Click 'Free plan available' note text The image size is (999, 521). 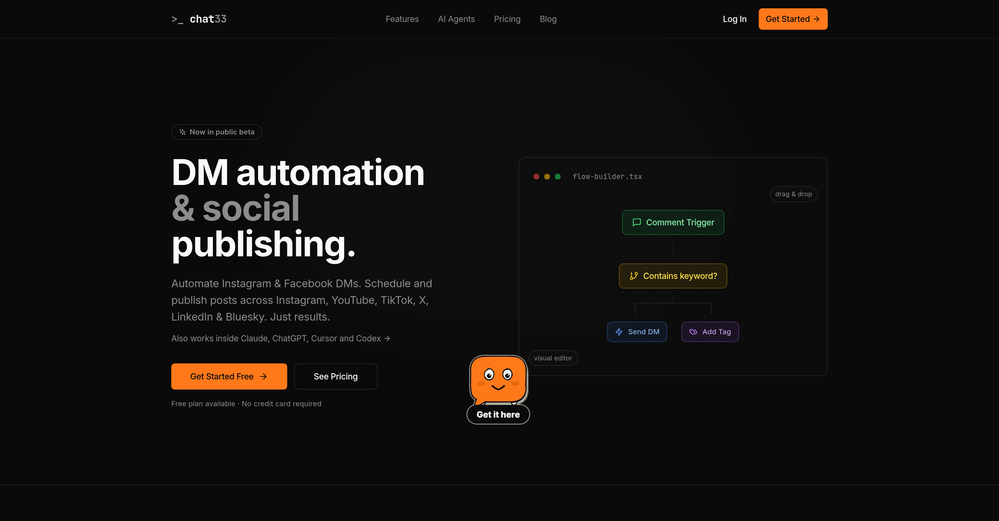(246, 404)
